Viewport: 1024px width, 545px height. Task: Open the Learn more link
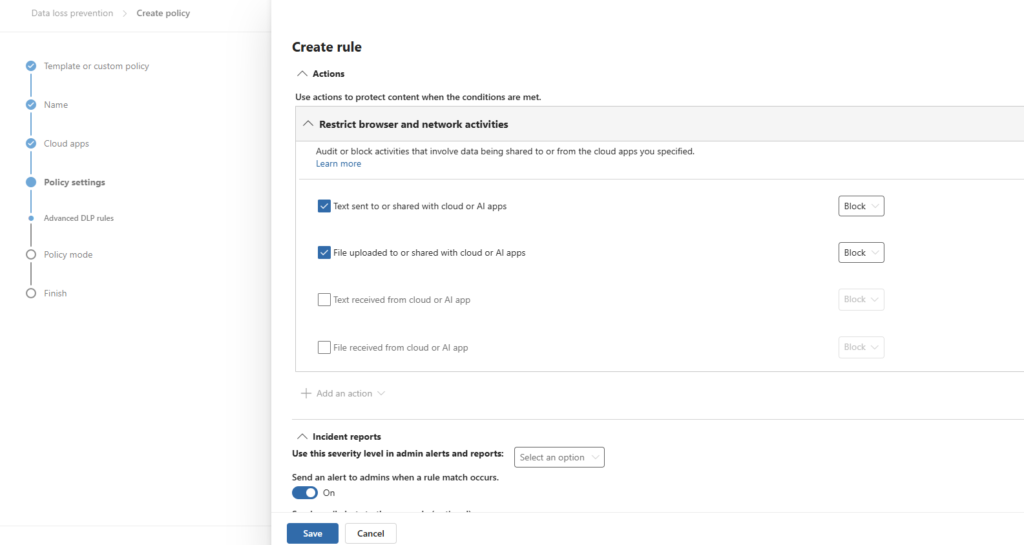click(x=338, y=163)
